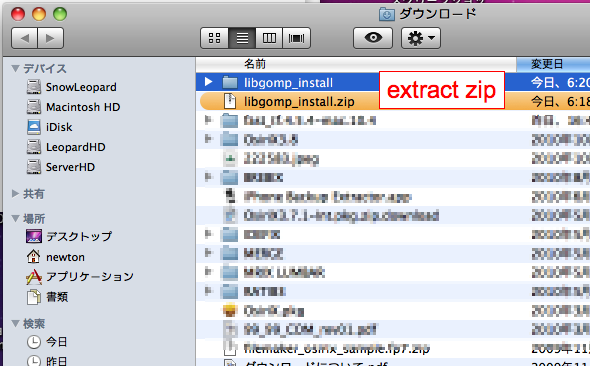Viewport: 590px width, 370px height.
Task: Open the newton home folder
Action: pos(55,257)
